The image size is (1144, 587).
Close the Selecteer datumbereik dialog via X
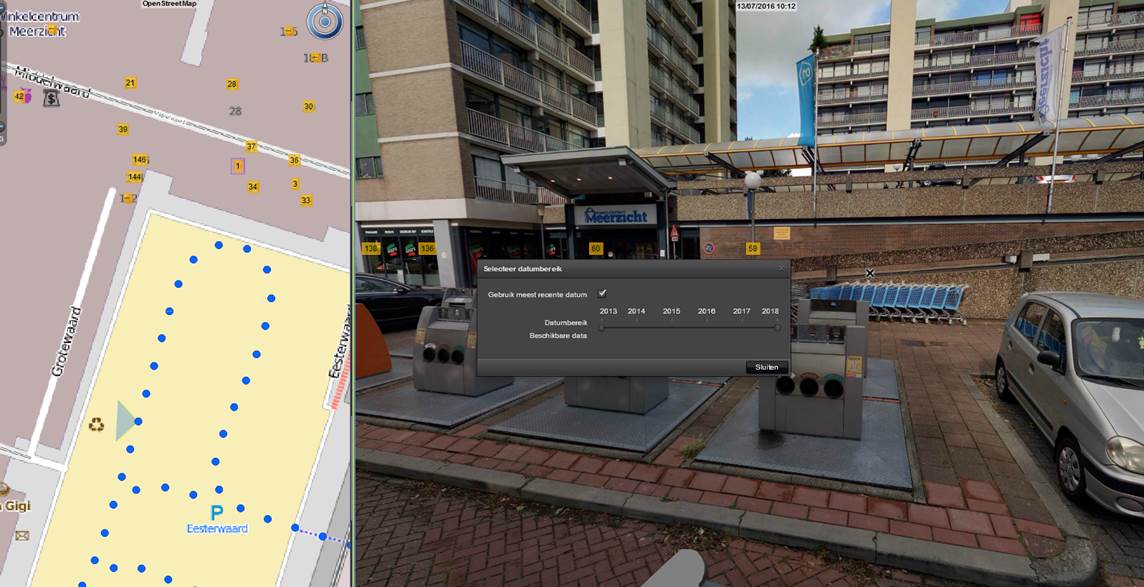click(781, 268)
